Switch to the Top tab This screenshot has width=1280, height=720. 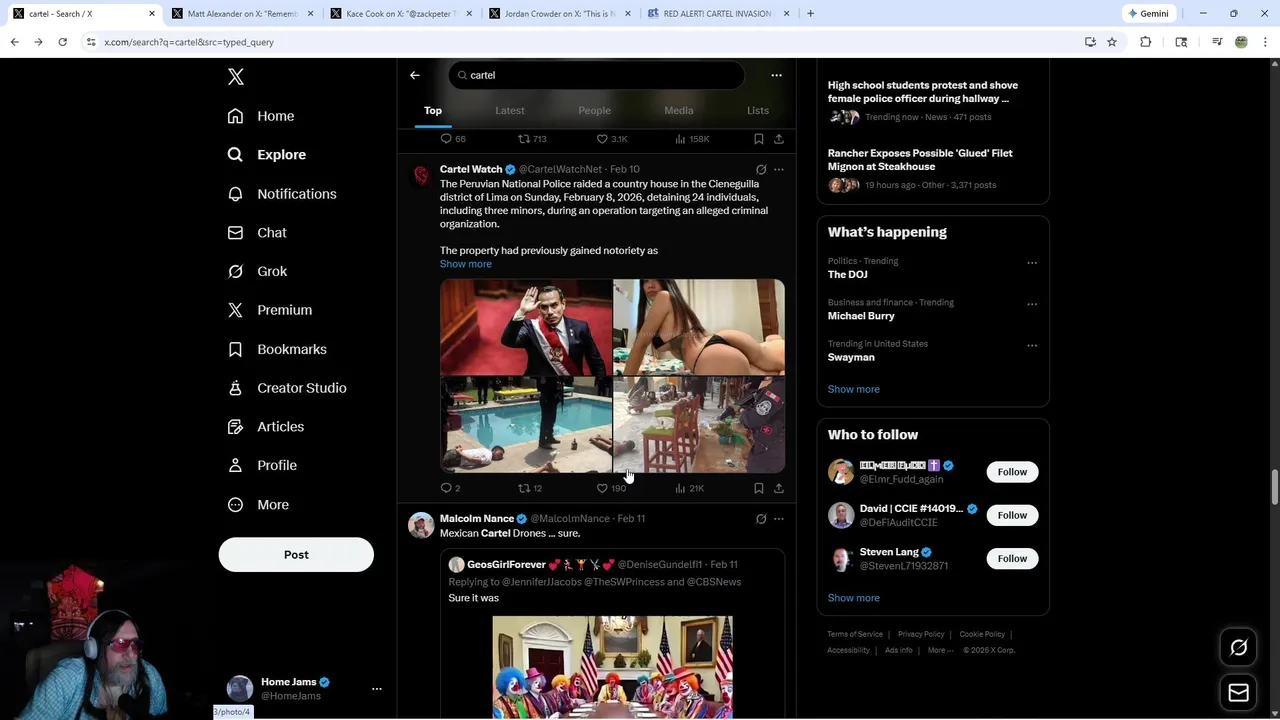(433, 111)
